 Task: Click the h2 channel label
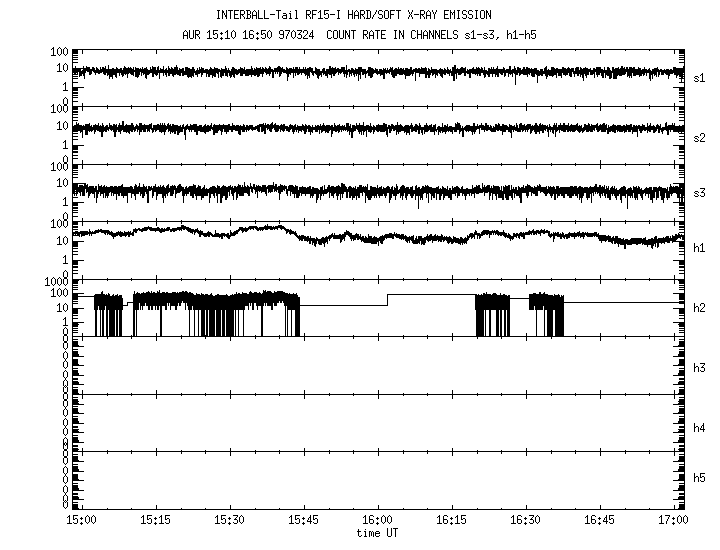[699, 307]
